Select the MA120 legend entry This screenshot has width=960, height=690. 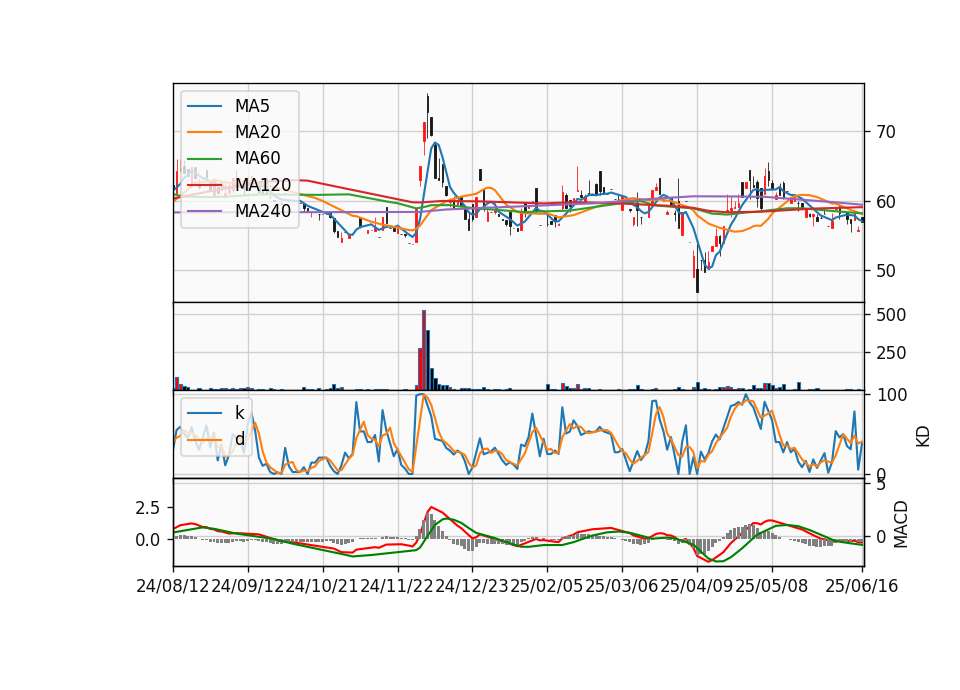[263, 185]
